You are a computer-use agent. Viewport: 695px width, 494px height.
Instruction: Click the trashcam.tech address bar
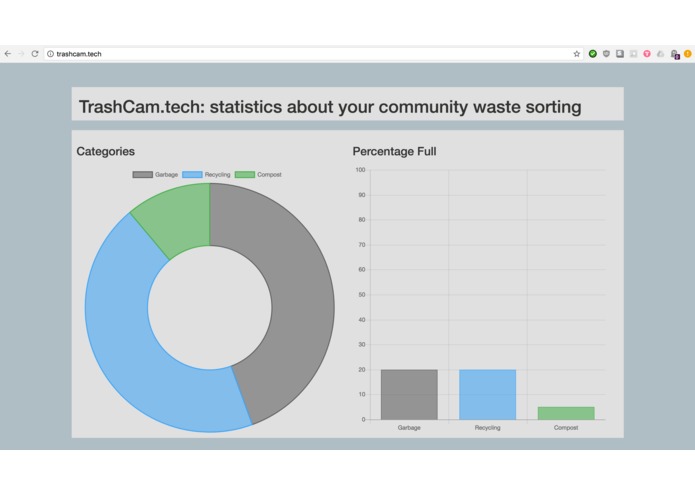[313, 54]
